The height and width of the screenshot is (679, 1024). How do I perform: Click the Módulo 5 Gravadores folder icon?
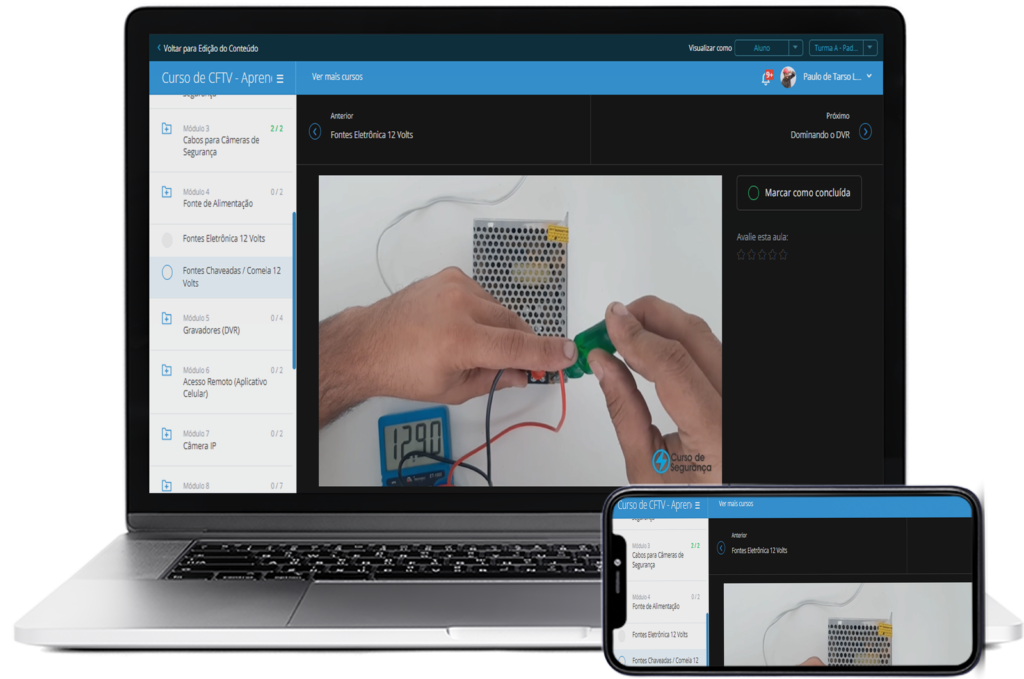(167, 318)
